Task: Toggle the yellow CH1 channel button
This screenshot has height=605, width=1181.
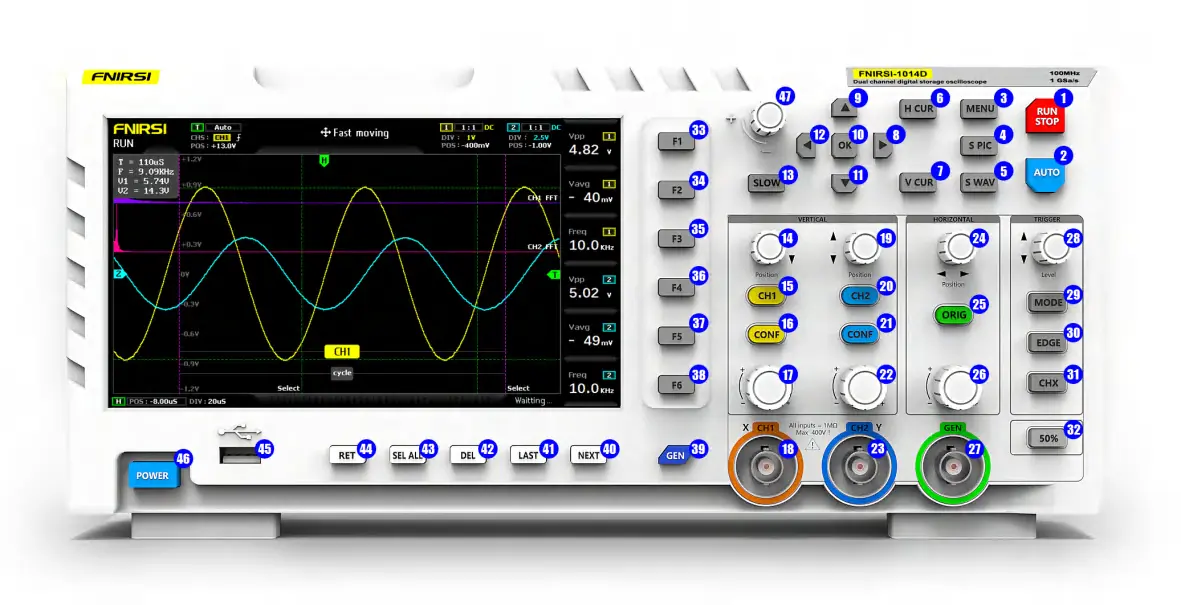Action: tap(766, 296)
